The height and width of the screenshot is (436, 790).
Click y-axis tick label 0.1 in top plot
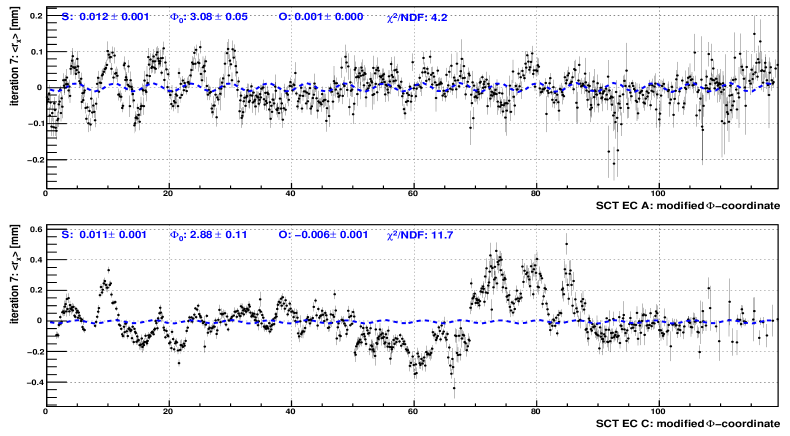pos(35,52)
